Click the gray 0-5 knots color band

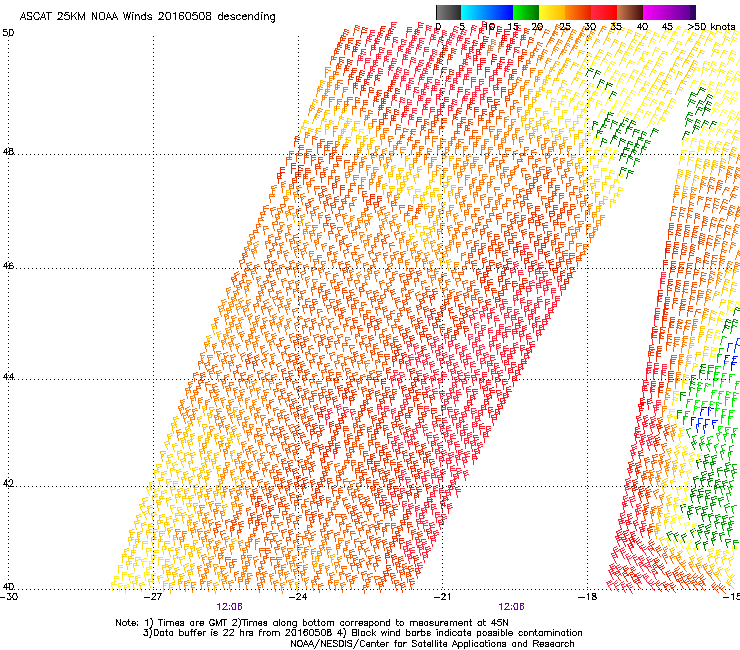click(x=448, y=12)
